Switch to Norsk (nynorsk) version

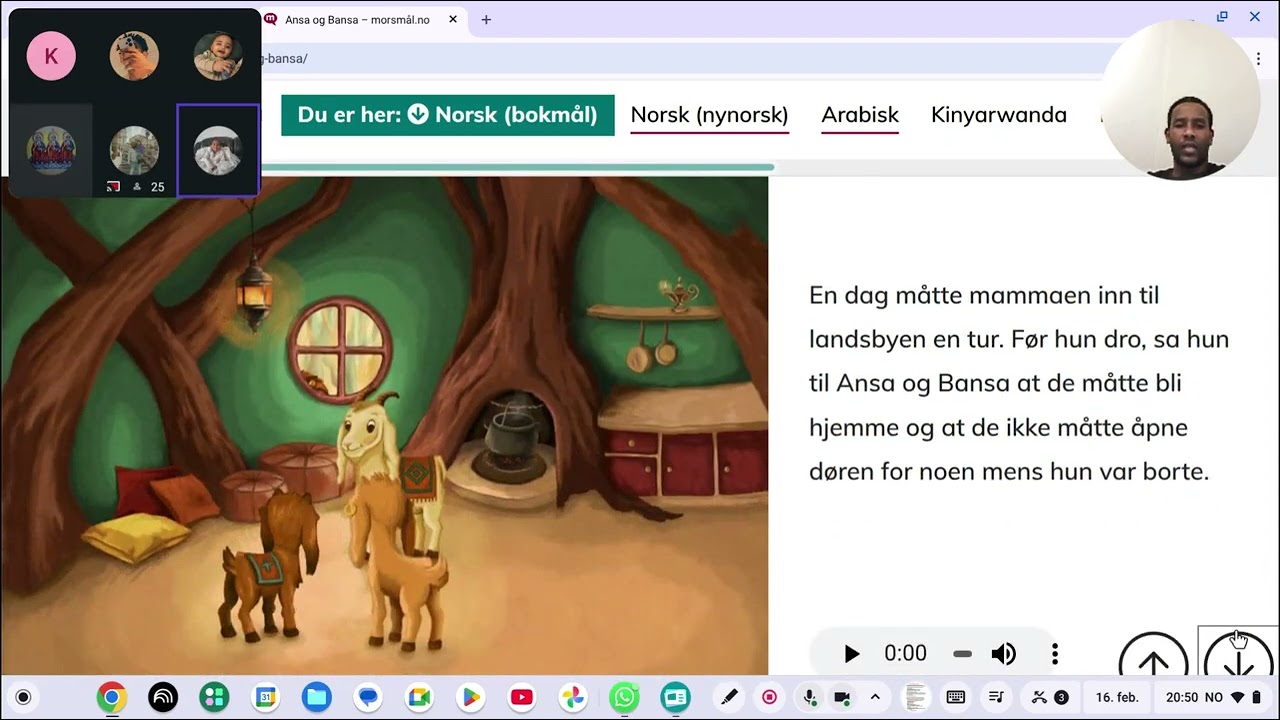pos(709,115)
